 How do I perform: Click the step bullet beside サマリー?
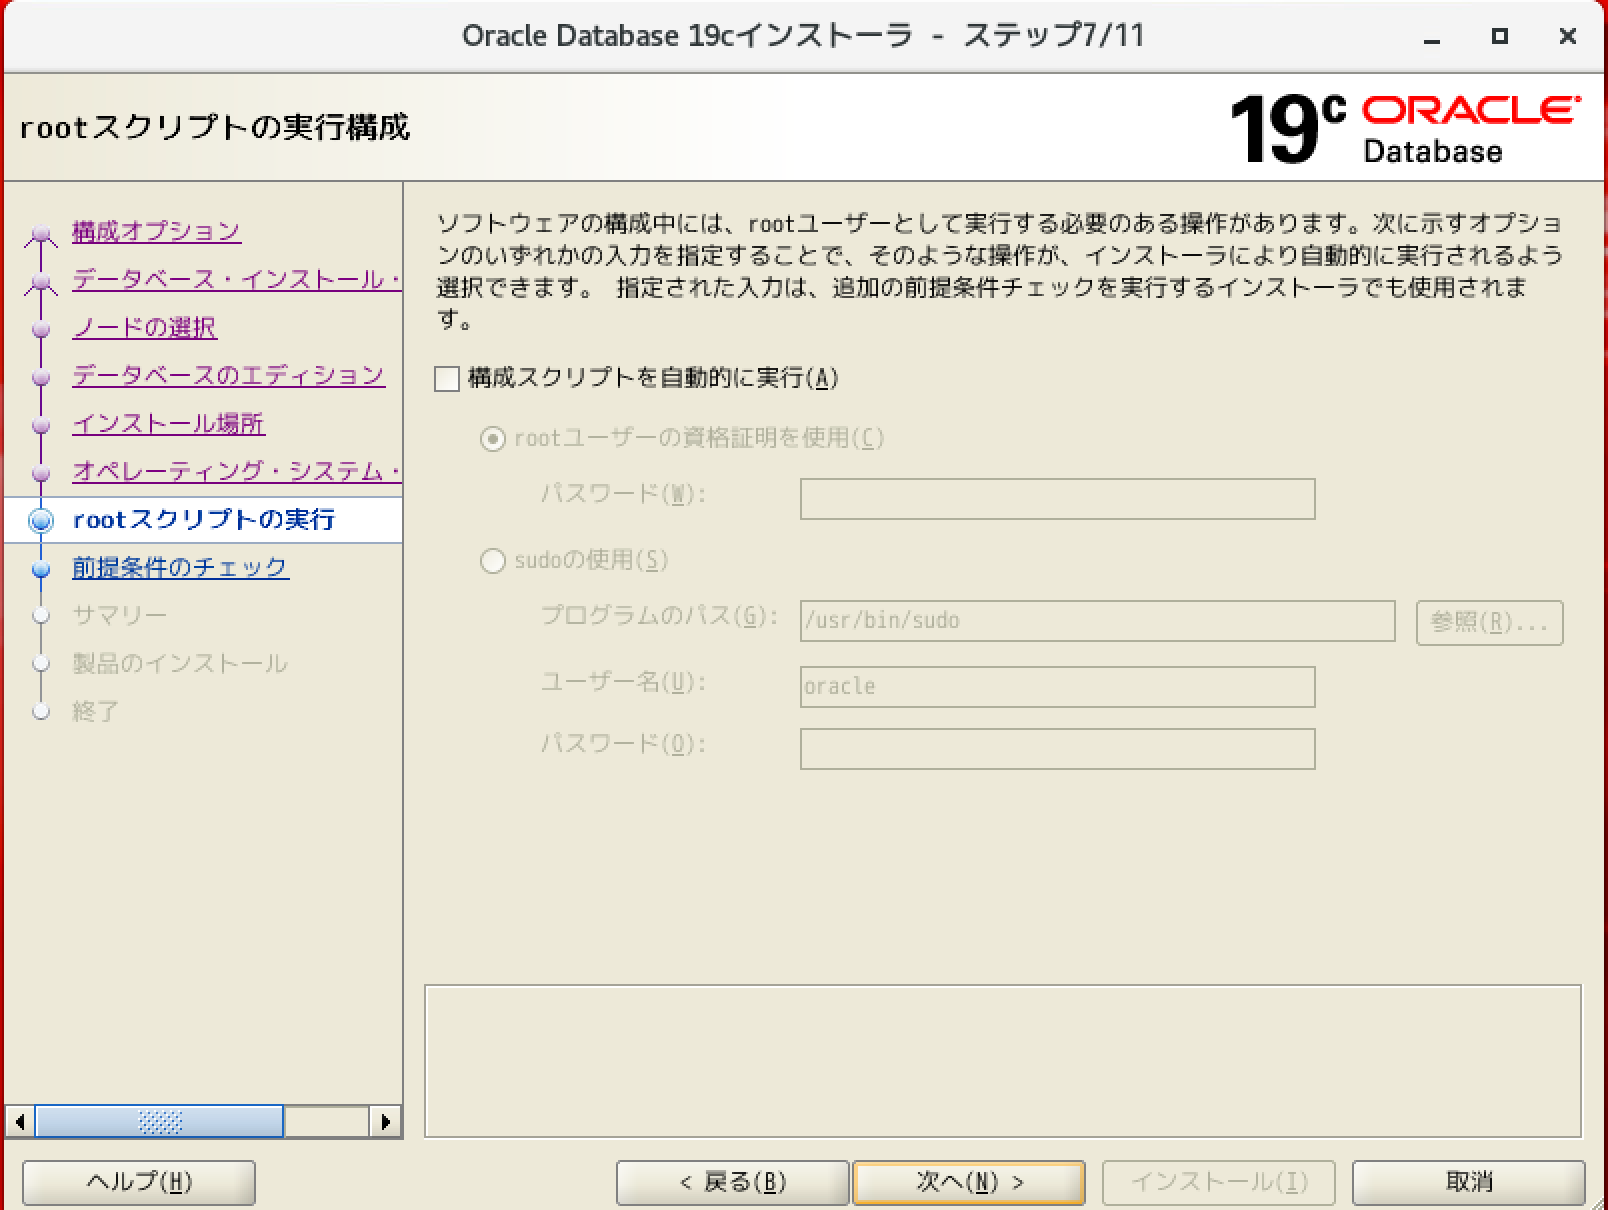pyautogui.click(x=41, y=615)
